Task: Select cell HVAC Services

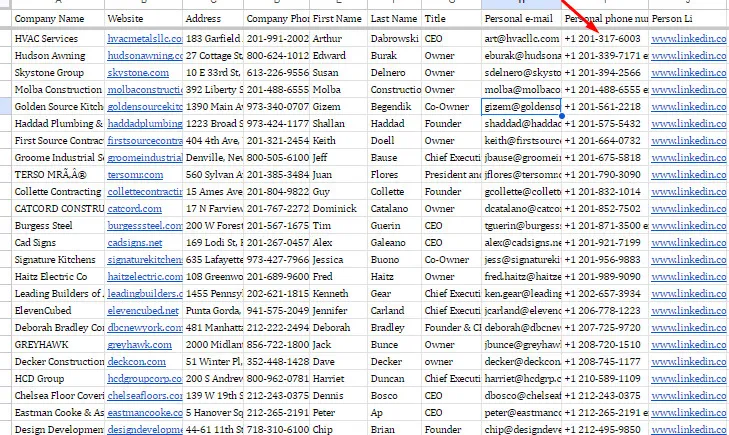Action: point(58,39)
